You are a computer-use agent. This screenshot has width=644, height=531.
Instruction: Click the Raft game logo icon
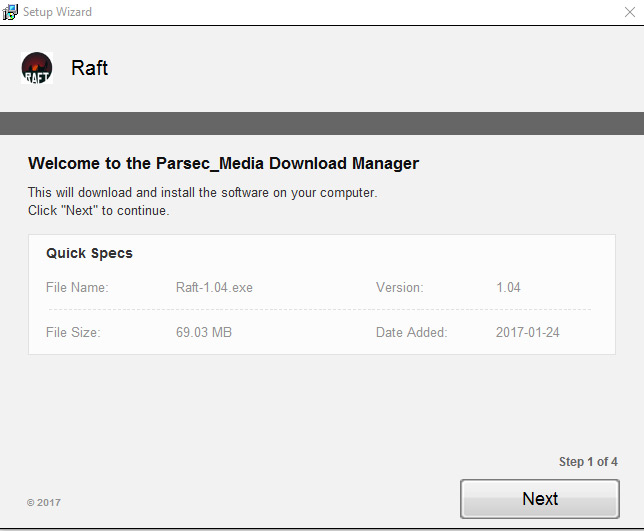click(37, 68)
